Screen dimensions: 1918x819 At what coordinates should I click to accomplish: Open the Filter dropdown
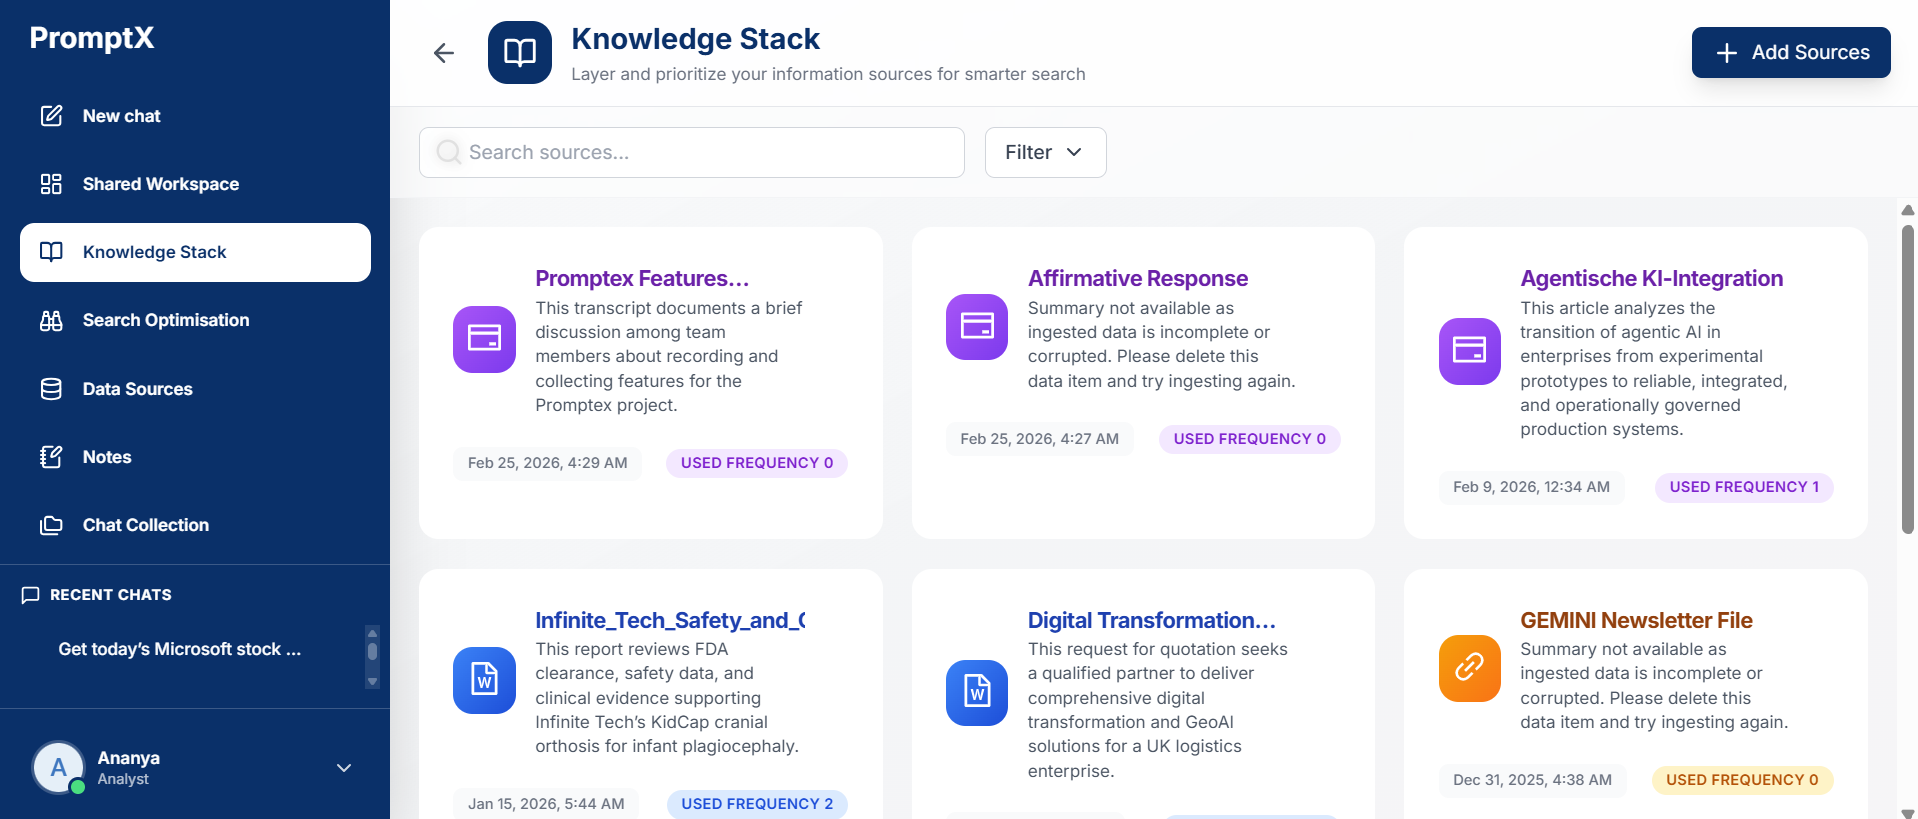point(1045,152)
